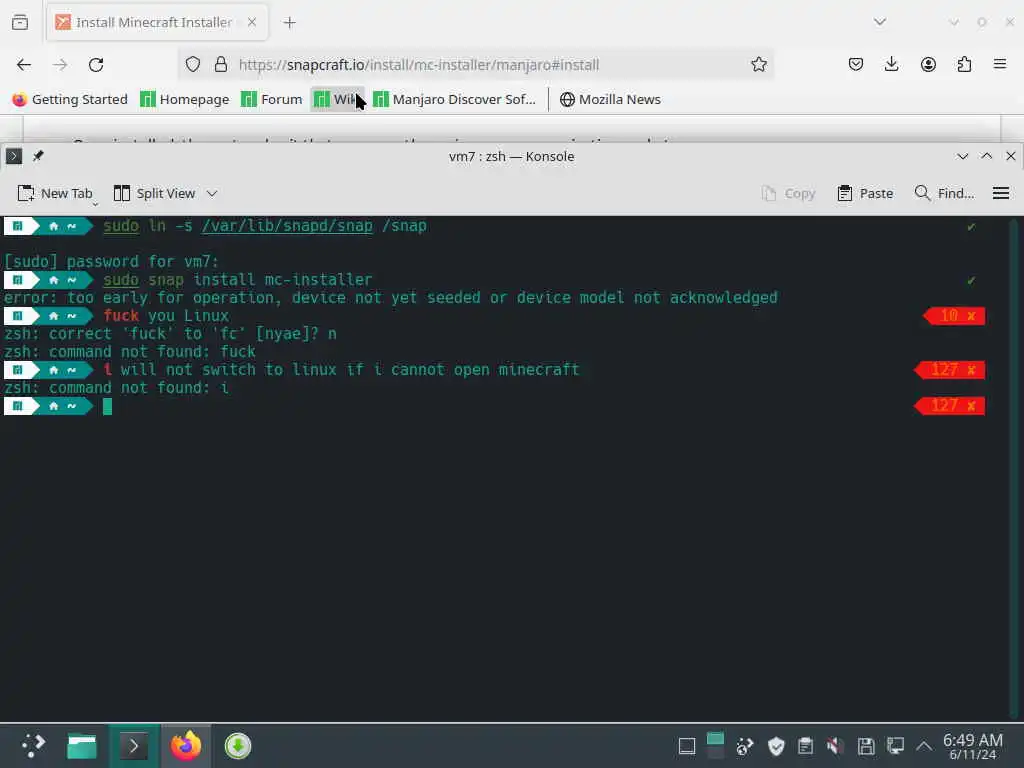Viewport: 1024px width, 768px height.
Task: Click 'error: too early for operation' line
Action: pos(391,298)
